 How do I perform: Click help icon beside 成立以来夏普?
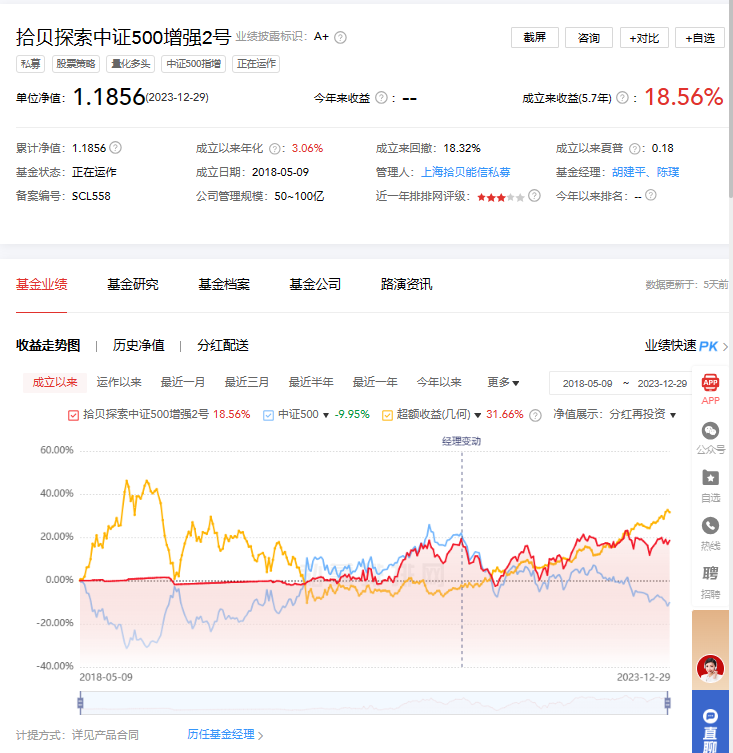635,149
